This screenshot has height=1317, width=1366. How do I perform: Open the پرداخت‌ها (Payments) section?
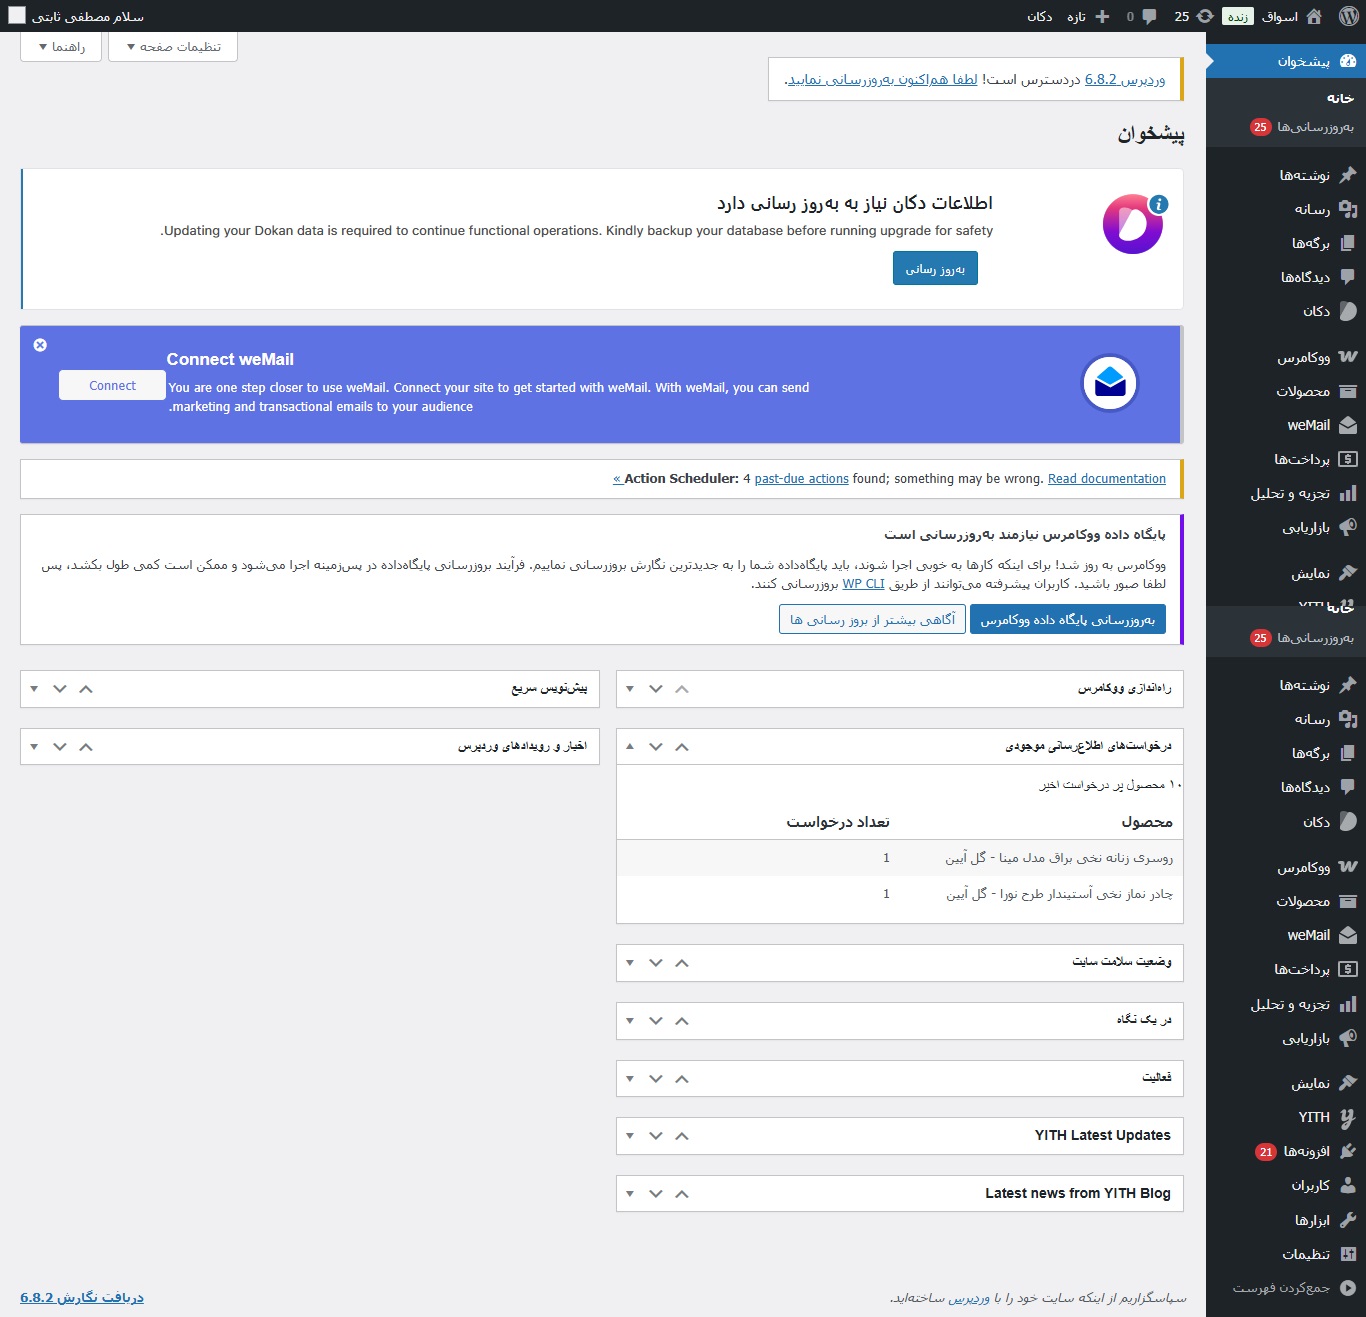pyautogui.click(x=1309, y=458)
